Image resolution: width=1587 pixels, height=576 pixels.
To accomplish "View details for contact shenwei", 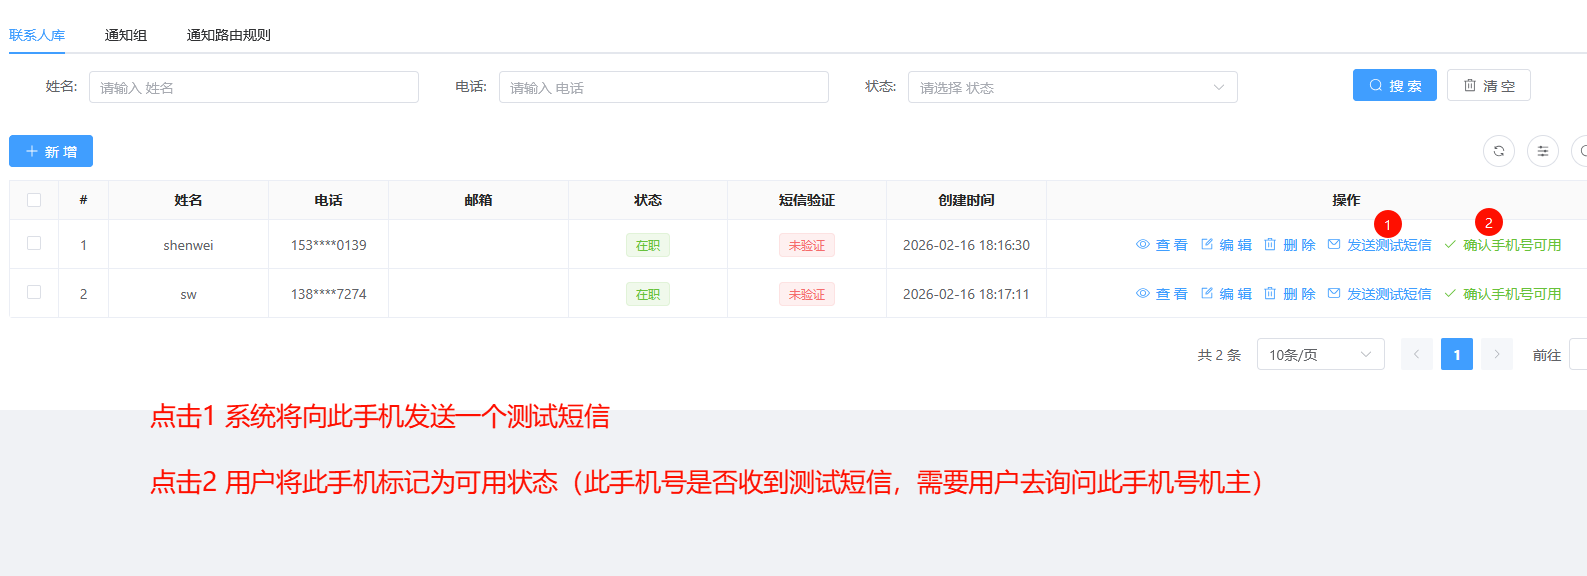I will 1162,245.
